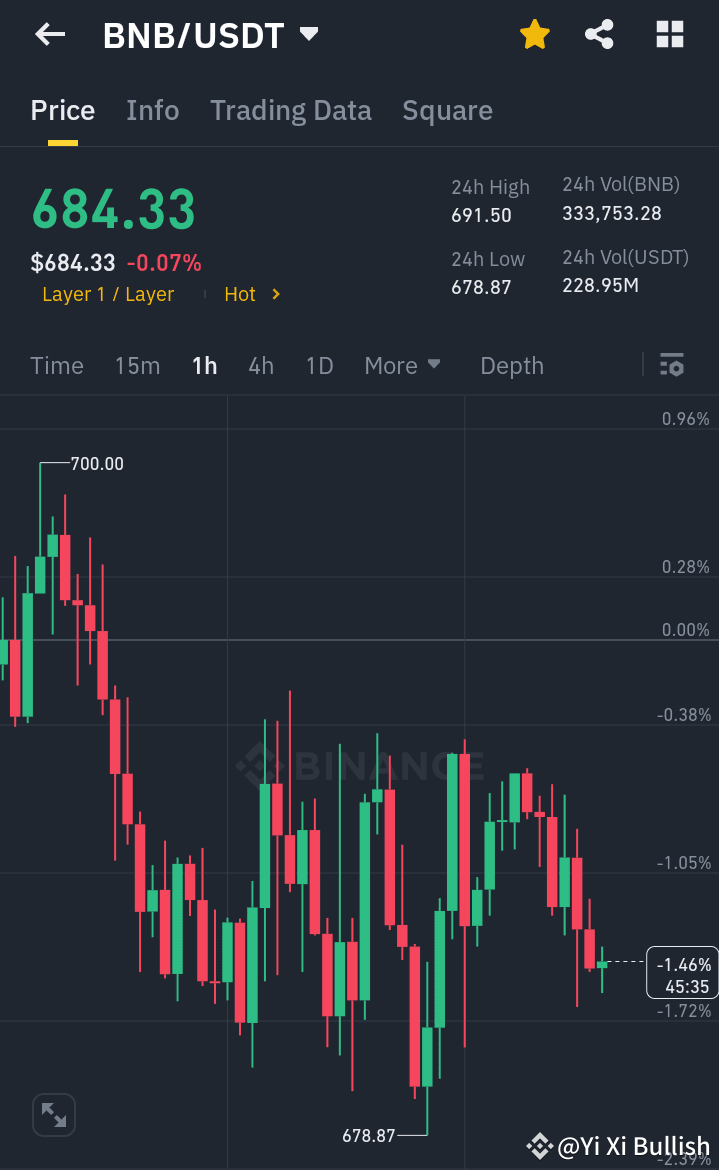Switch to the Trading Data tab
This screenshot has height=1170, width=719.
(290, 110)
